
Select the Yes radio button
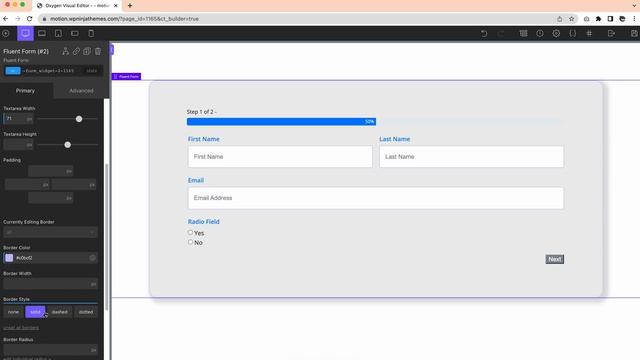(190, 232)
